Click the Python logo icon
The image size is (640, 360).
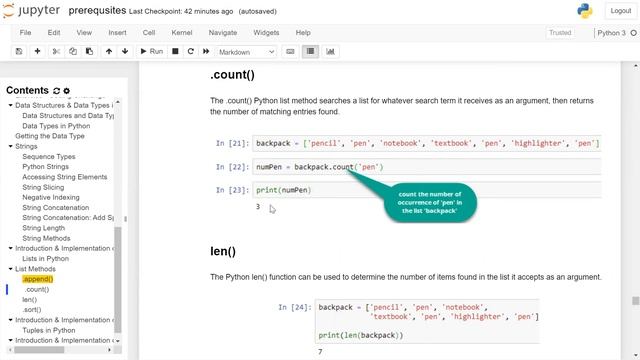point(584,11)
